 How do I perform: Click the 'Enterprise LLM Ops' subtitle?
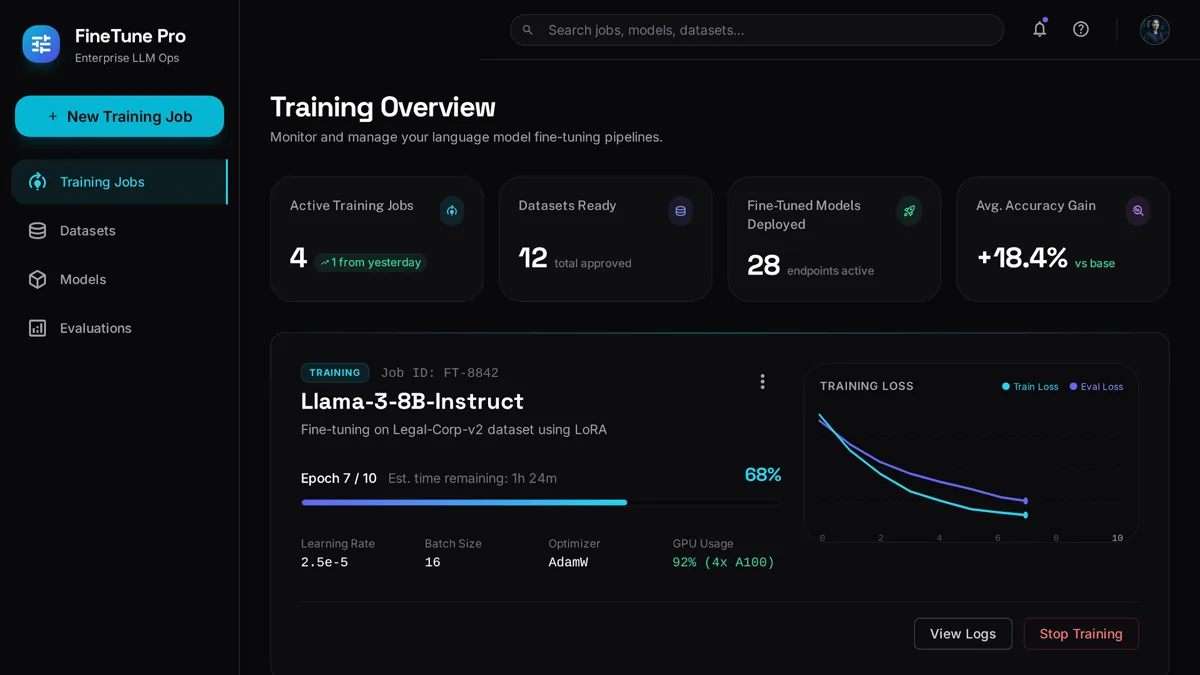point(127,58)
